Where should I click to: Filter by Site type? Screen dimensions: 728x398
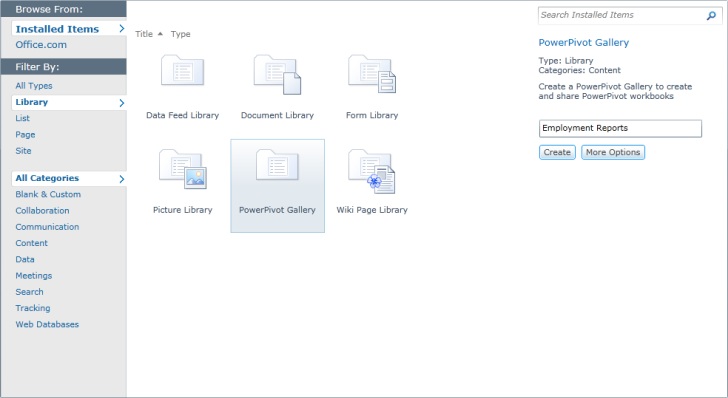pos(23,151)
